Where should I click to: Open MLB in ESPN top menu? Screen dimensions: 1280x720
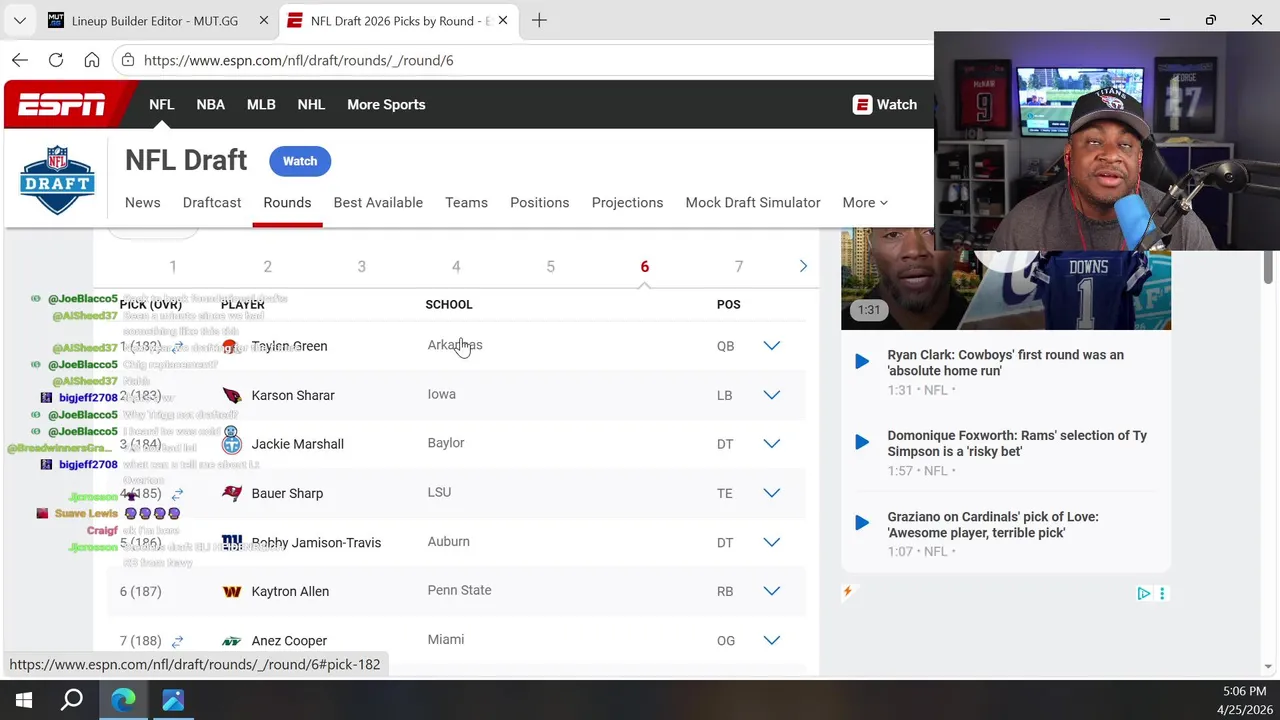261,104
